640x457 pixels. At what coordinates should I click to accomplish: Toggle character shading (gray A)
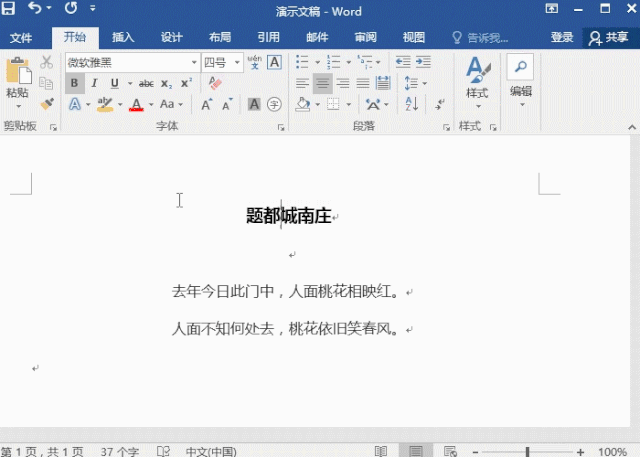(x=254, y=104)
